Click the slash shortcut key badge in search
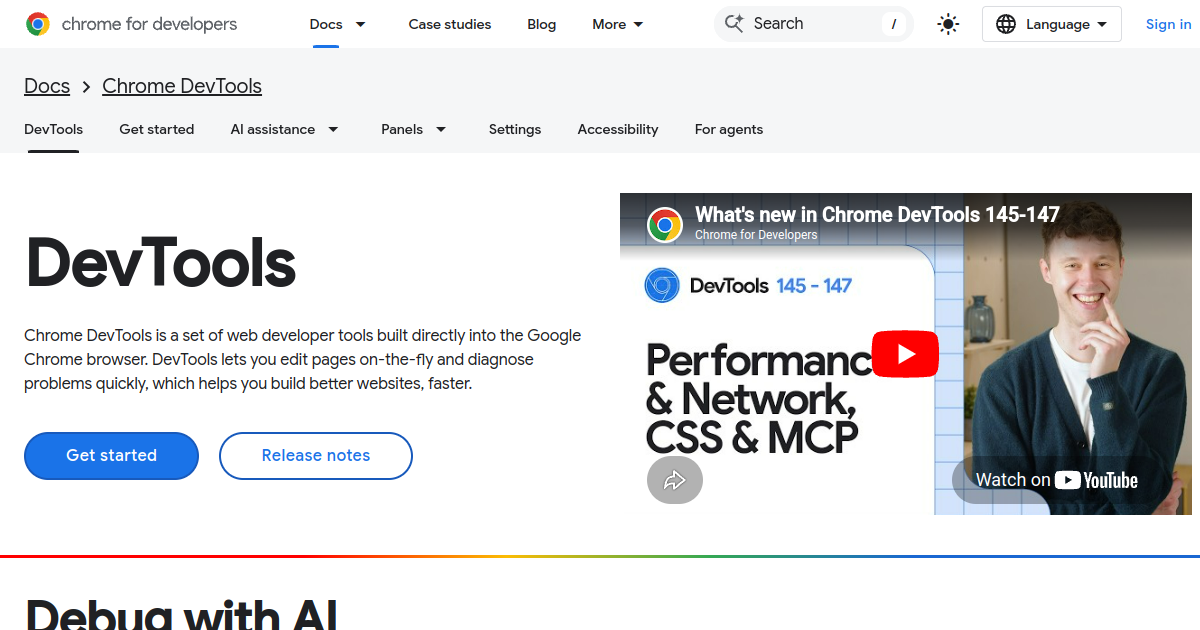The width and height of the screenshot is (1200, 630). coord(893,24)
